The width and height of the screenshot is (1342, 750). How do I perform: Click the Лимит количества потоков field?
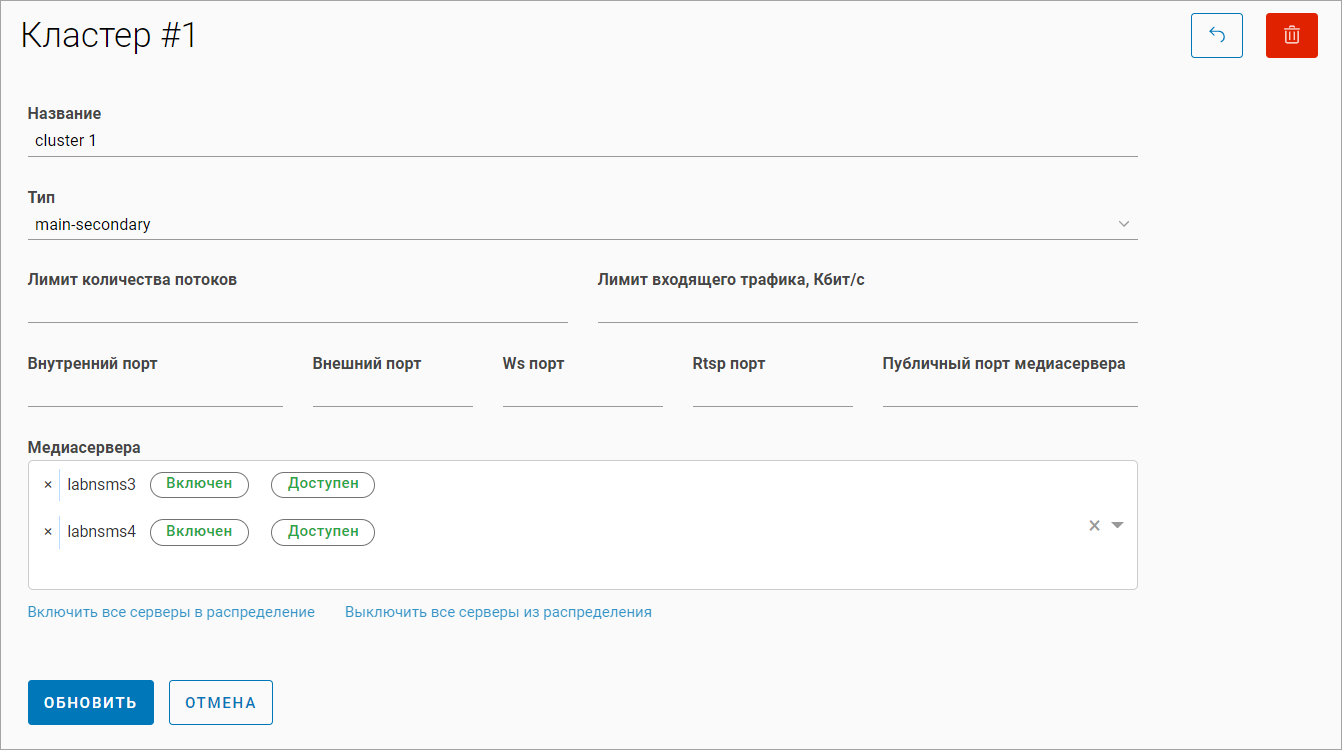297,308
